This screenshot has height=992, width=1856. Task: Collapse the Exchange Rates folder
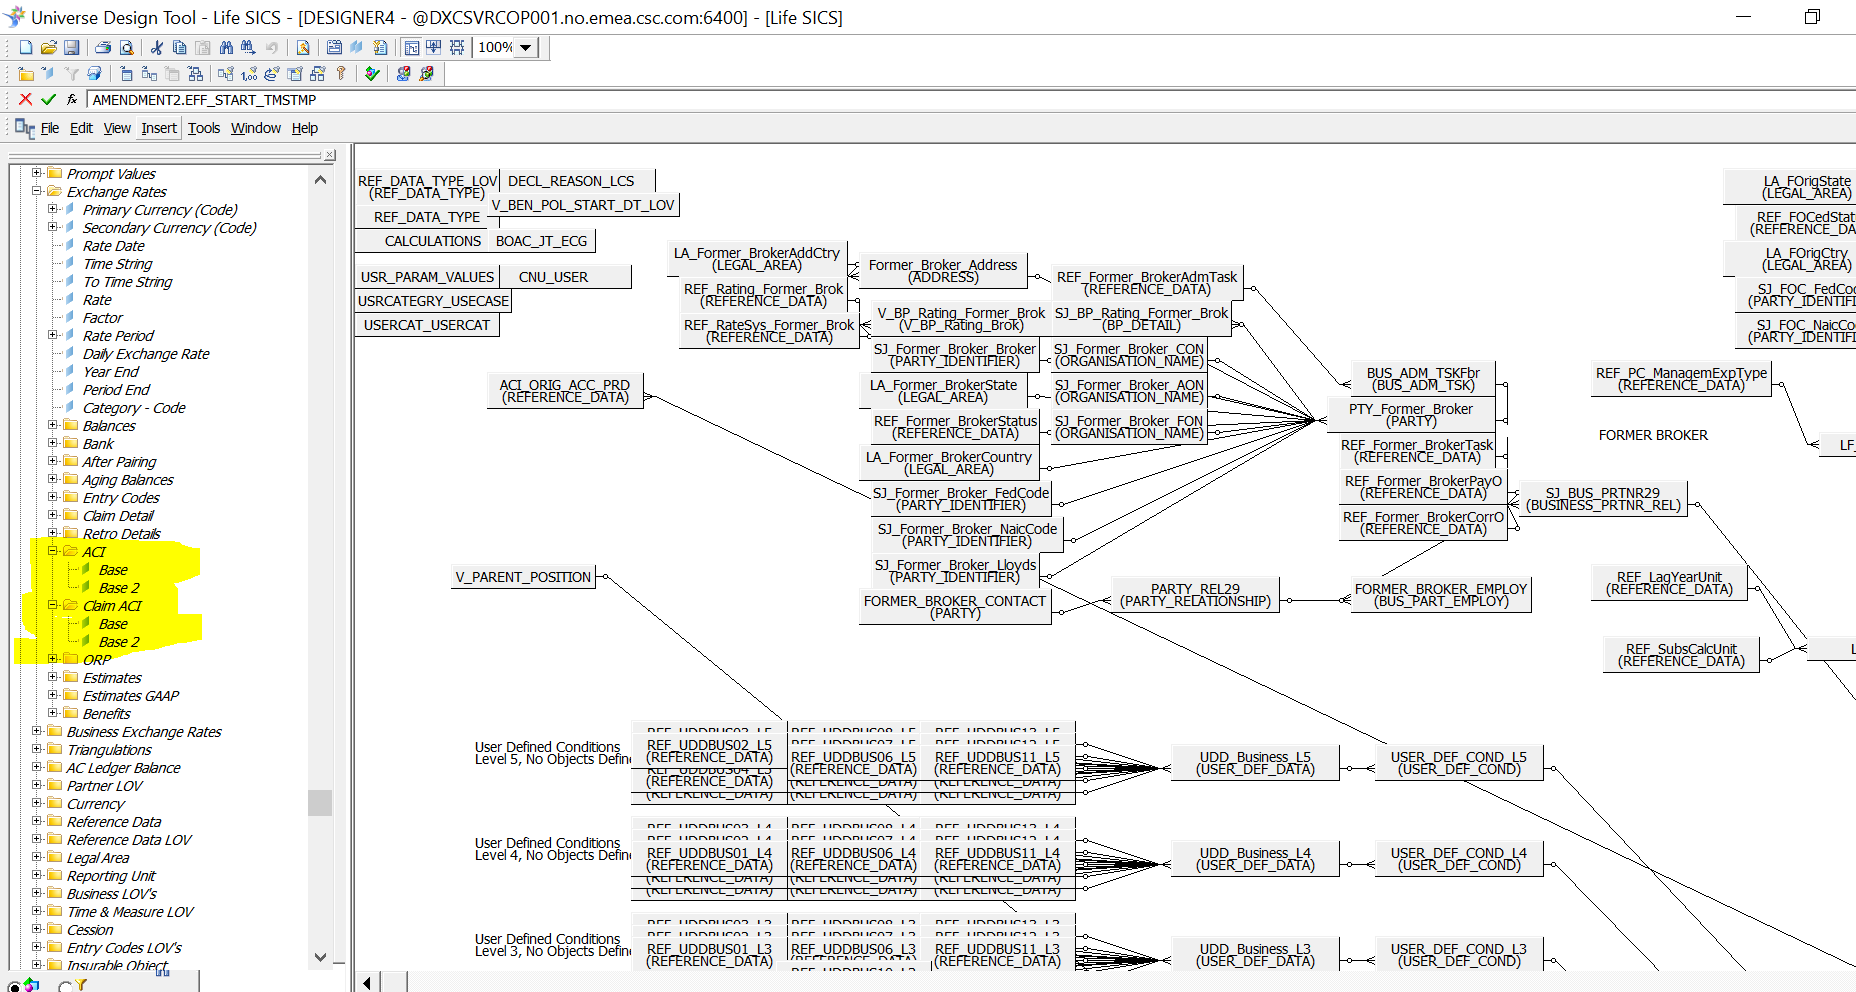tap(37, 191)
